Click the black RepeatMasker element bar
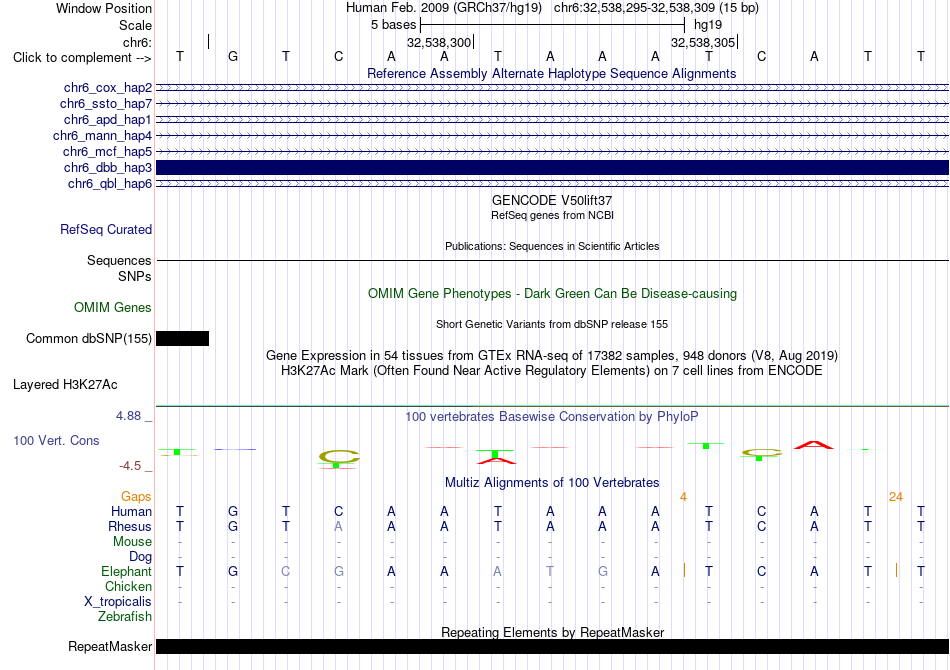This screenshot has height=670, width=950. coord(552,646)
